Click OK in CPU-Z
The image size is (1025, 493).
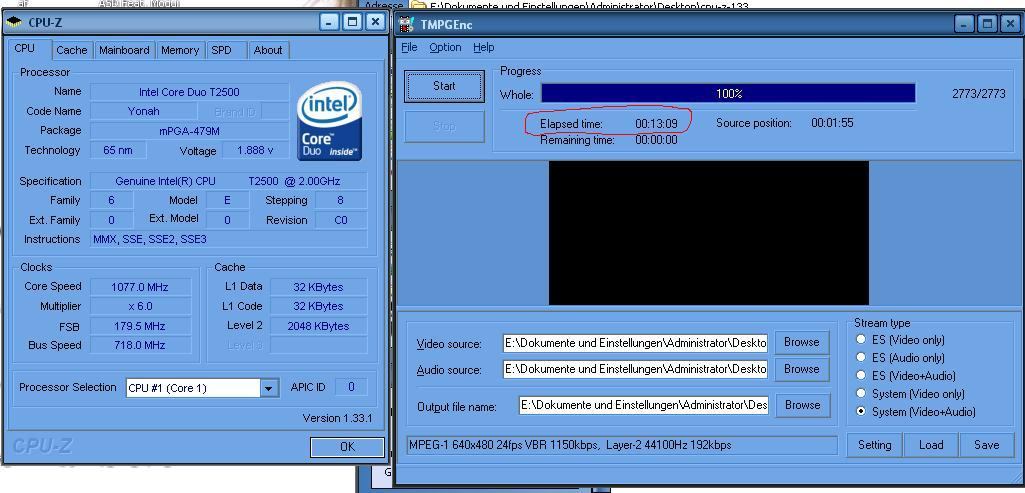tap(347, 447)
